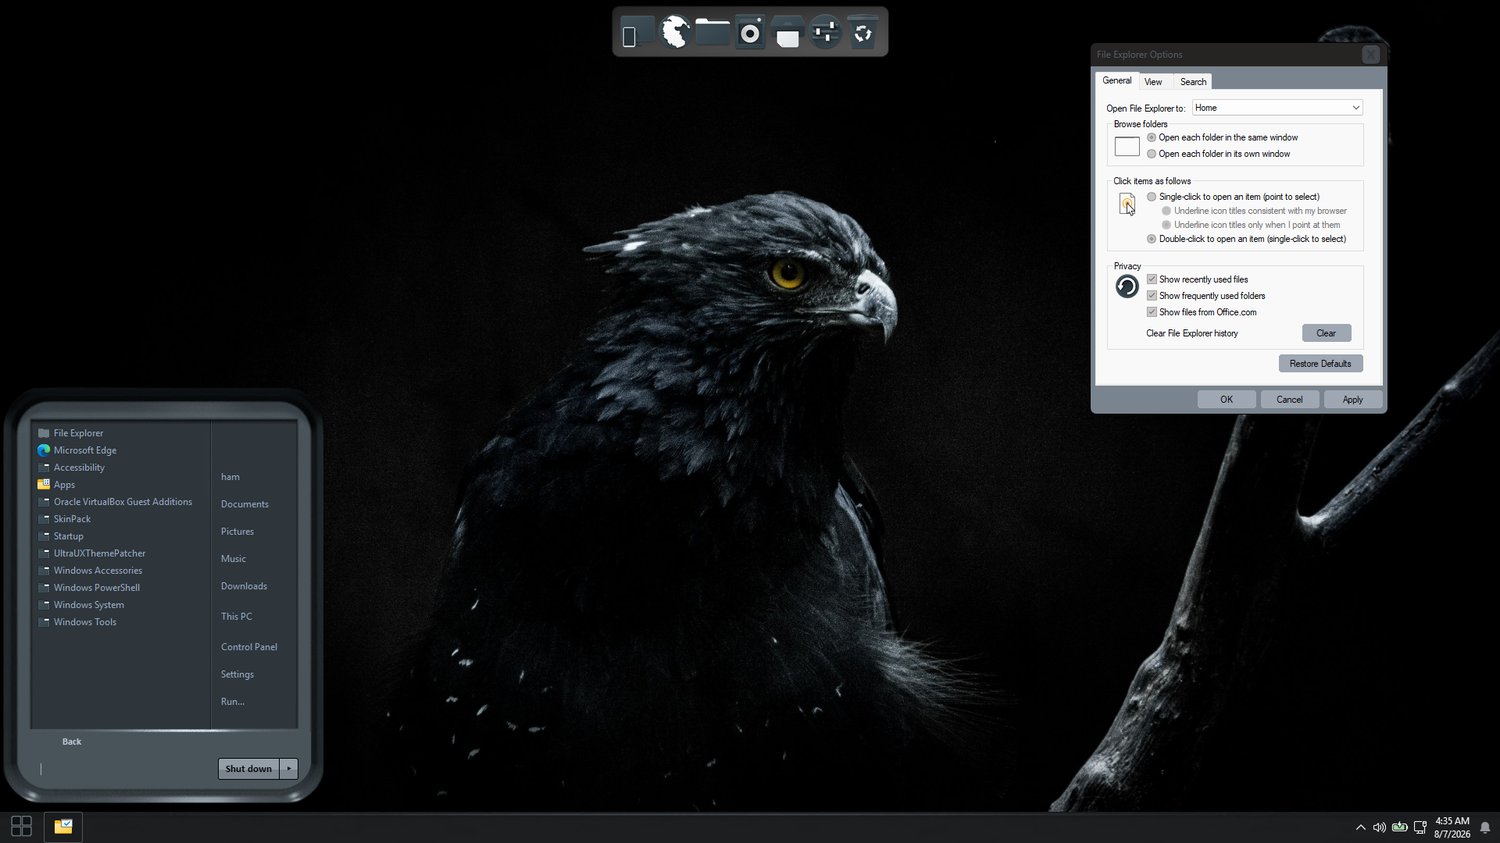Select Underline icon titles only when I point
This screenshot has height=843, width=1500.
1251,225
